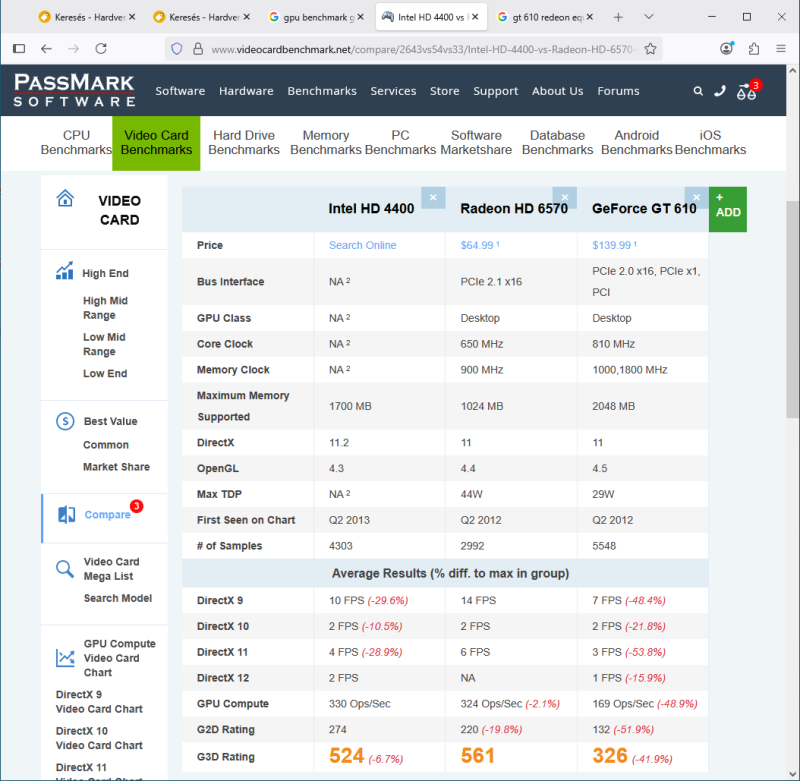800x781 pixels.
Task: Click the page vertical scrollbar thumb
Action: (792, 310)
